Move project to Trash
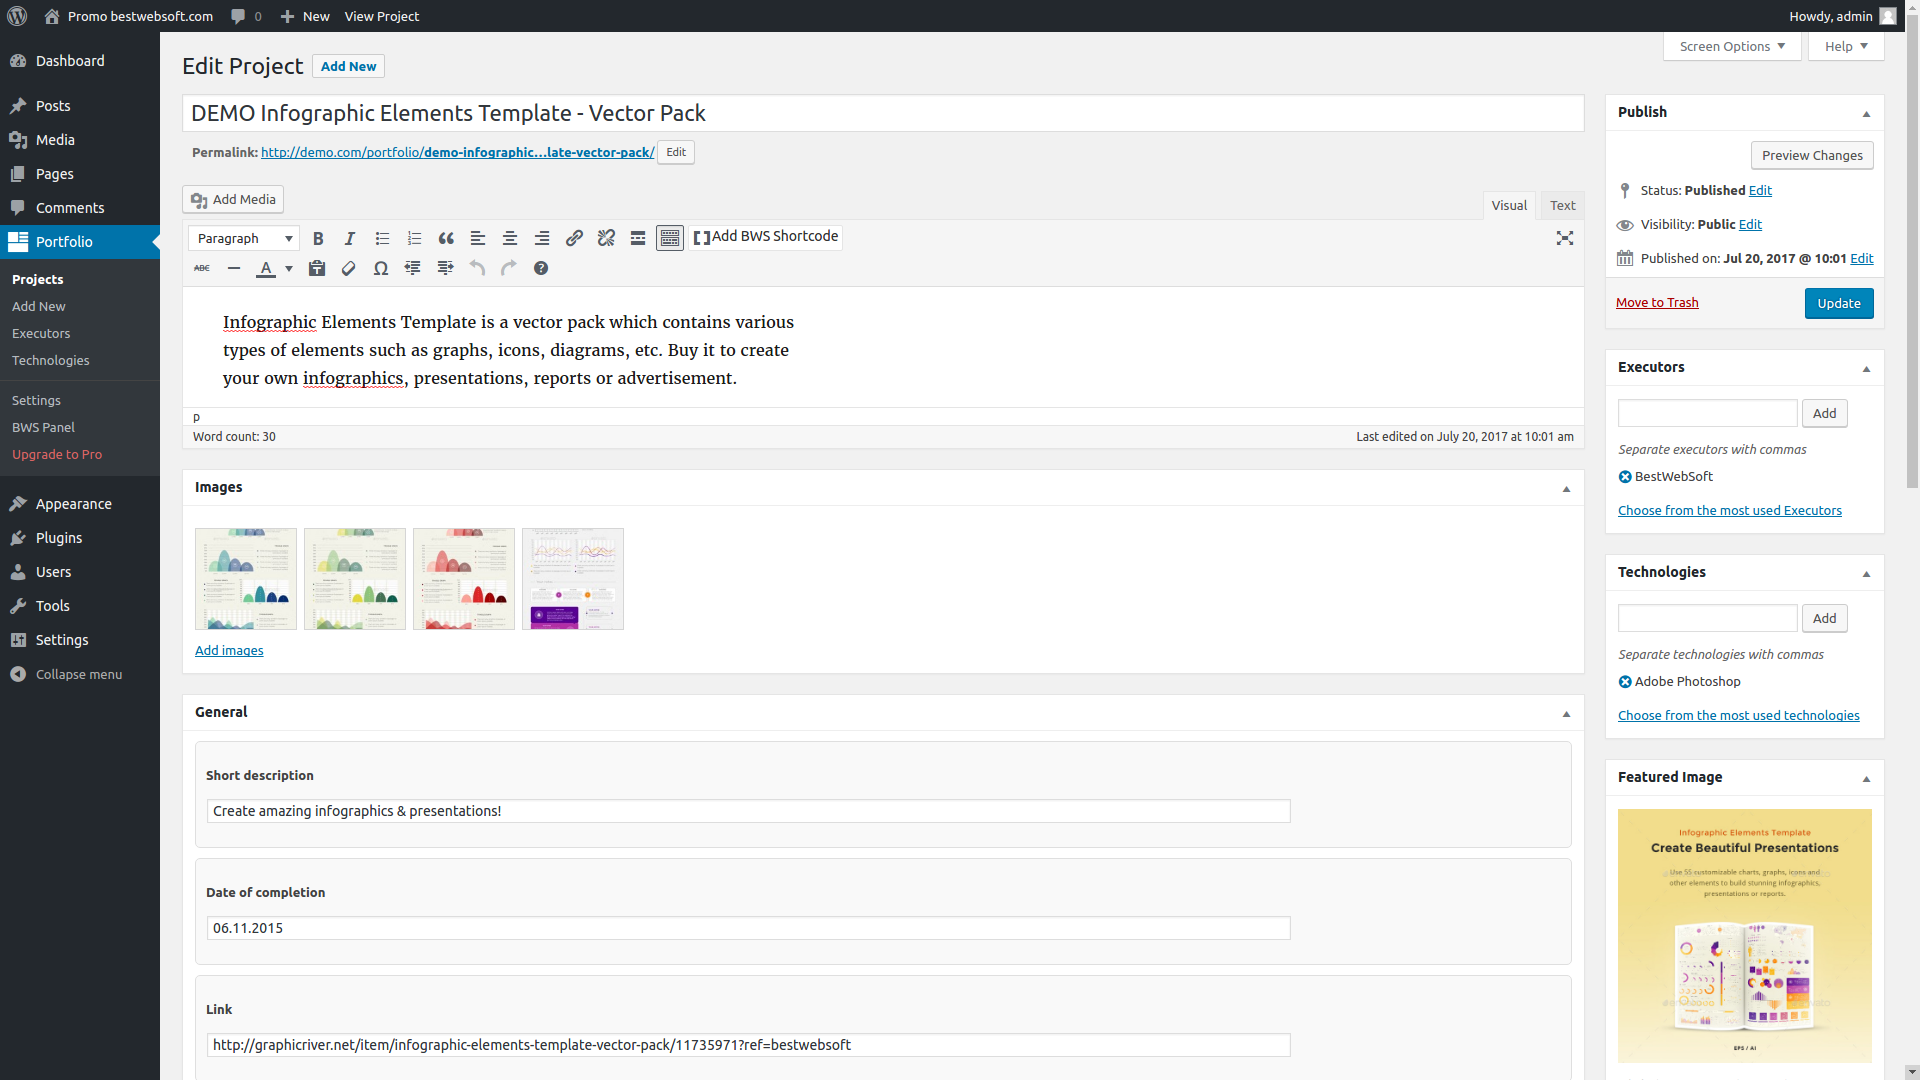The image size is (1920, 1080). (x=1657, y=302)
